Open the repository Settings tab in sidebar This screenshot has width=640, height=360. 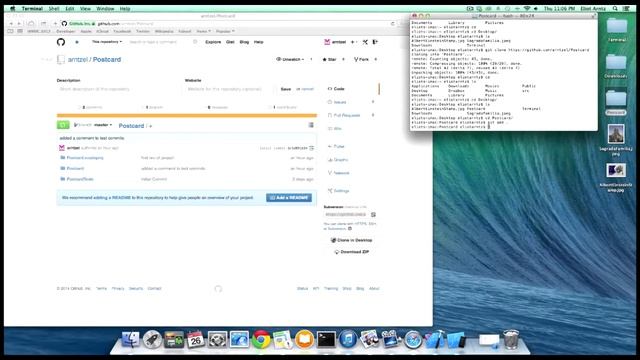(x=339, y=191)
